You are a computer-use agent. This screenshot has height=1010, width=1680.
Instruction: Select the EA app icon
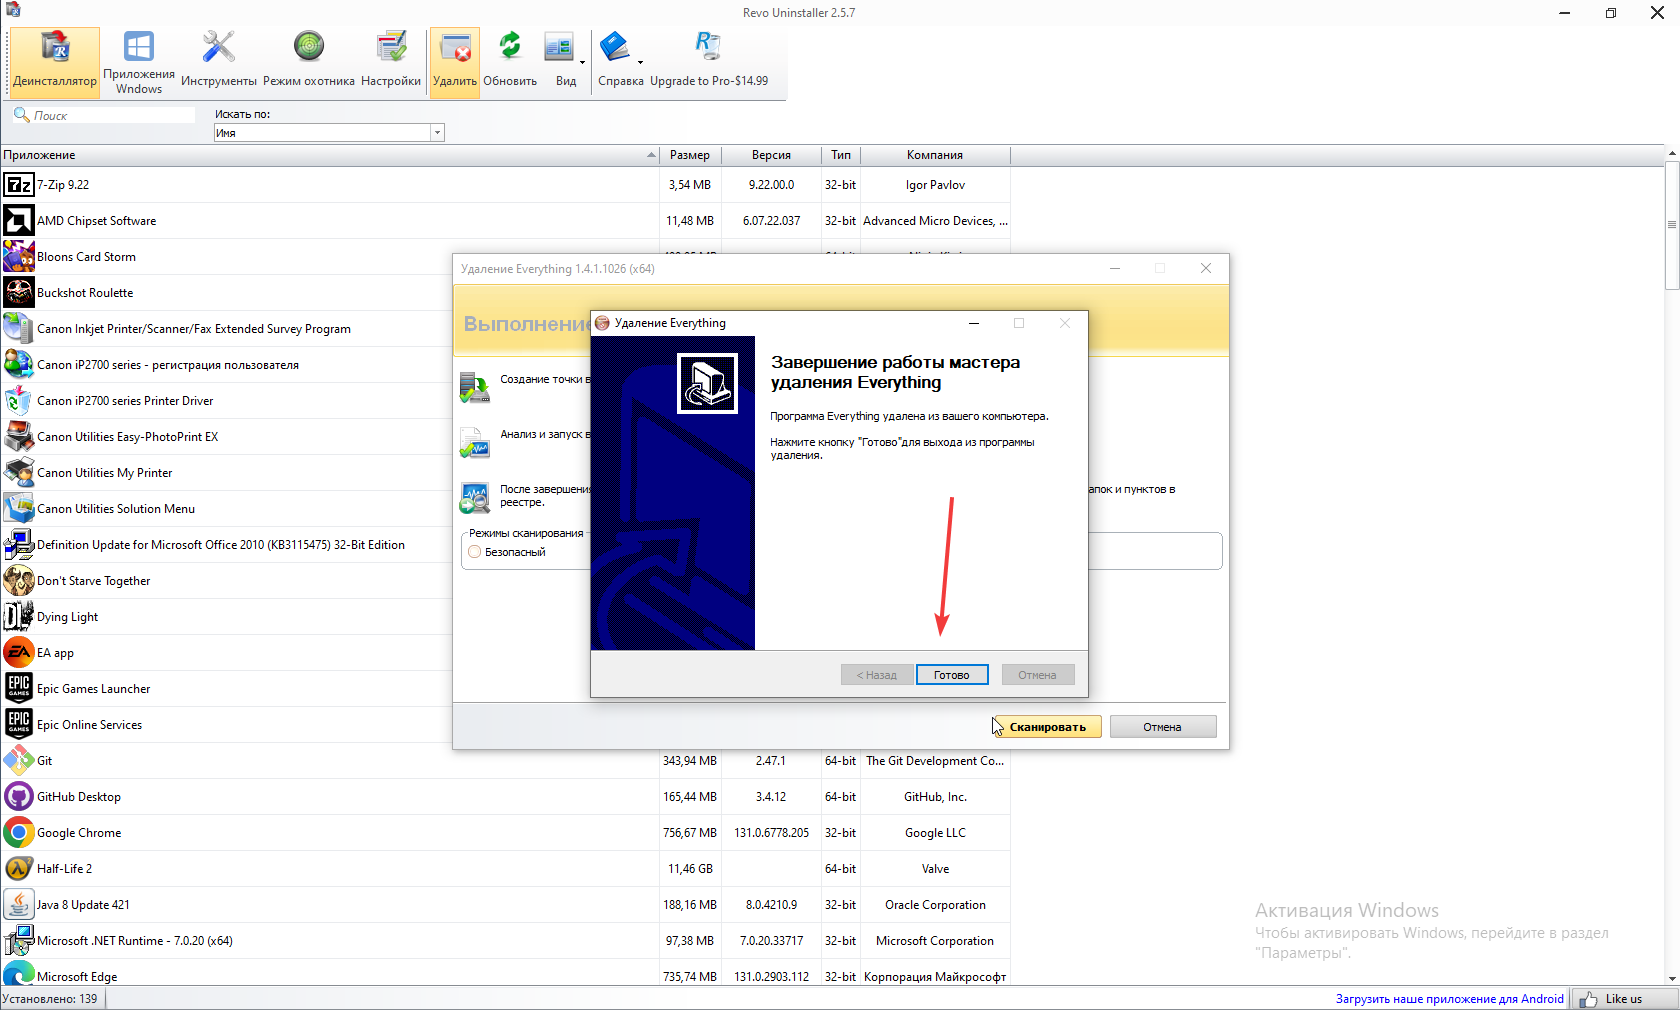coord(19,653)
